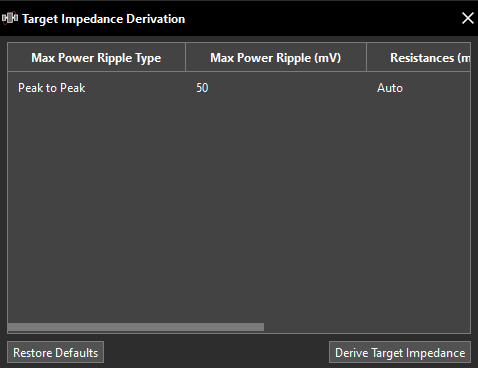Click the horizontal scrollbar thumb
Image resolution: width=478 pixels, height=368 pixels.
tap(136, 327)
